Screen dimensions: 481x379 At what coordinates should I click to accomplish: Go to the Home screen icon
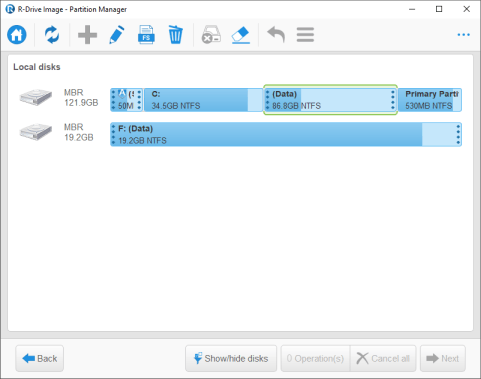tap(17, 35)
